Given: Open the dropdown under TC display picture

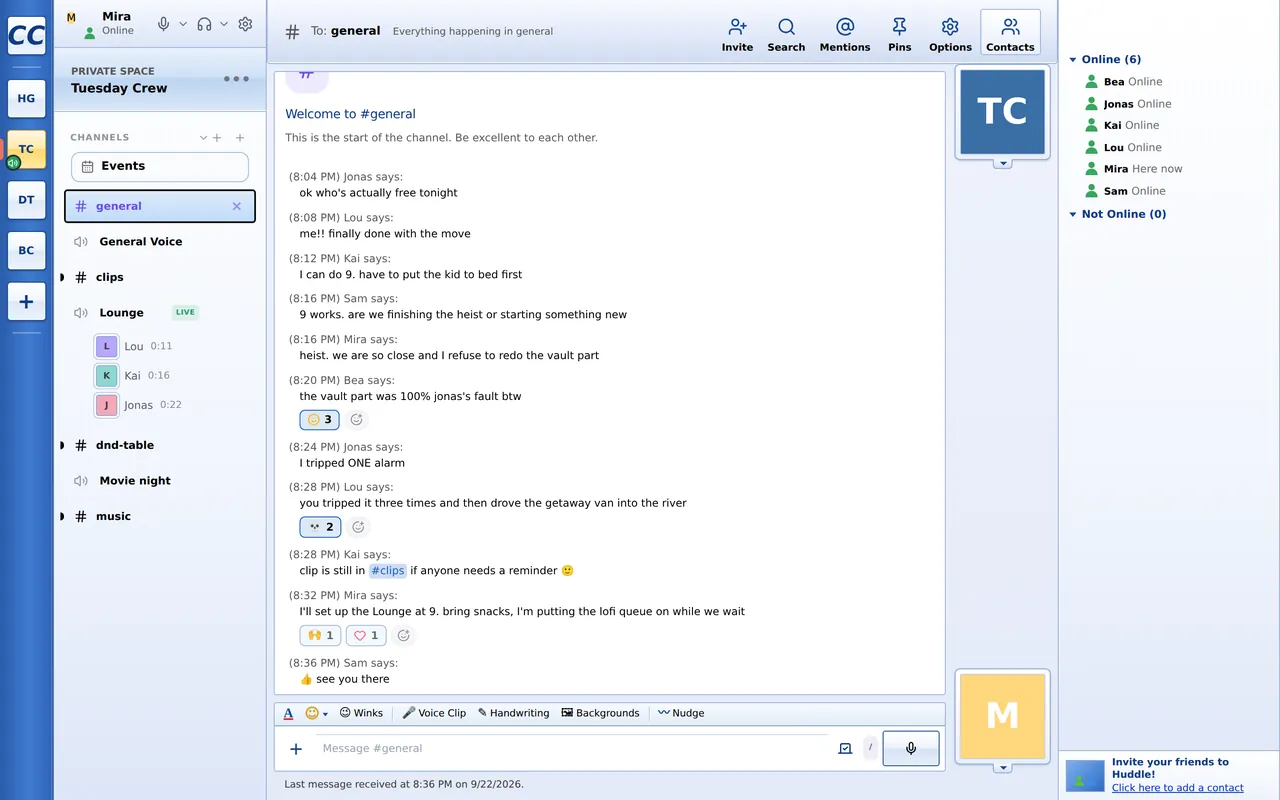Looking at the screenshot, I should [x=1002, y=164].
